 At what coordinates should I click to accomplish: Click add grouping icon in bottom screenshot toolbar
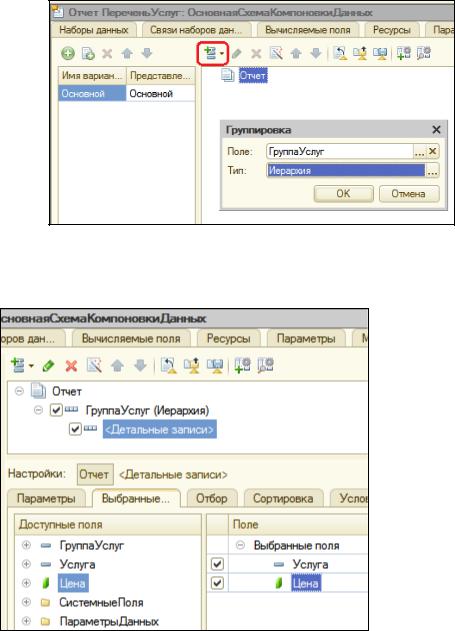(18, 365)
